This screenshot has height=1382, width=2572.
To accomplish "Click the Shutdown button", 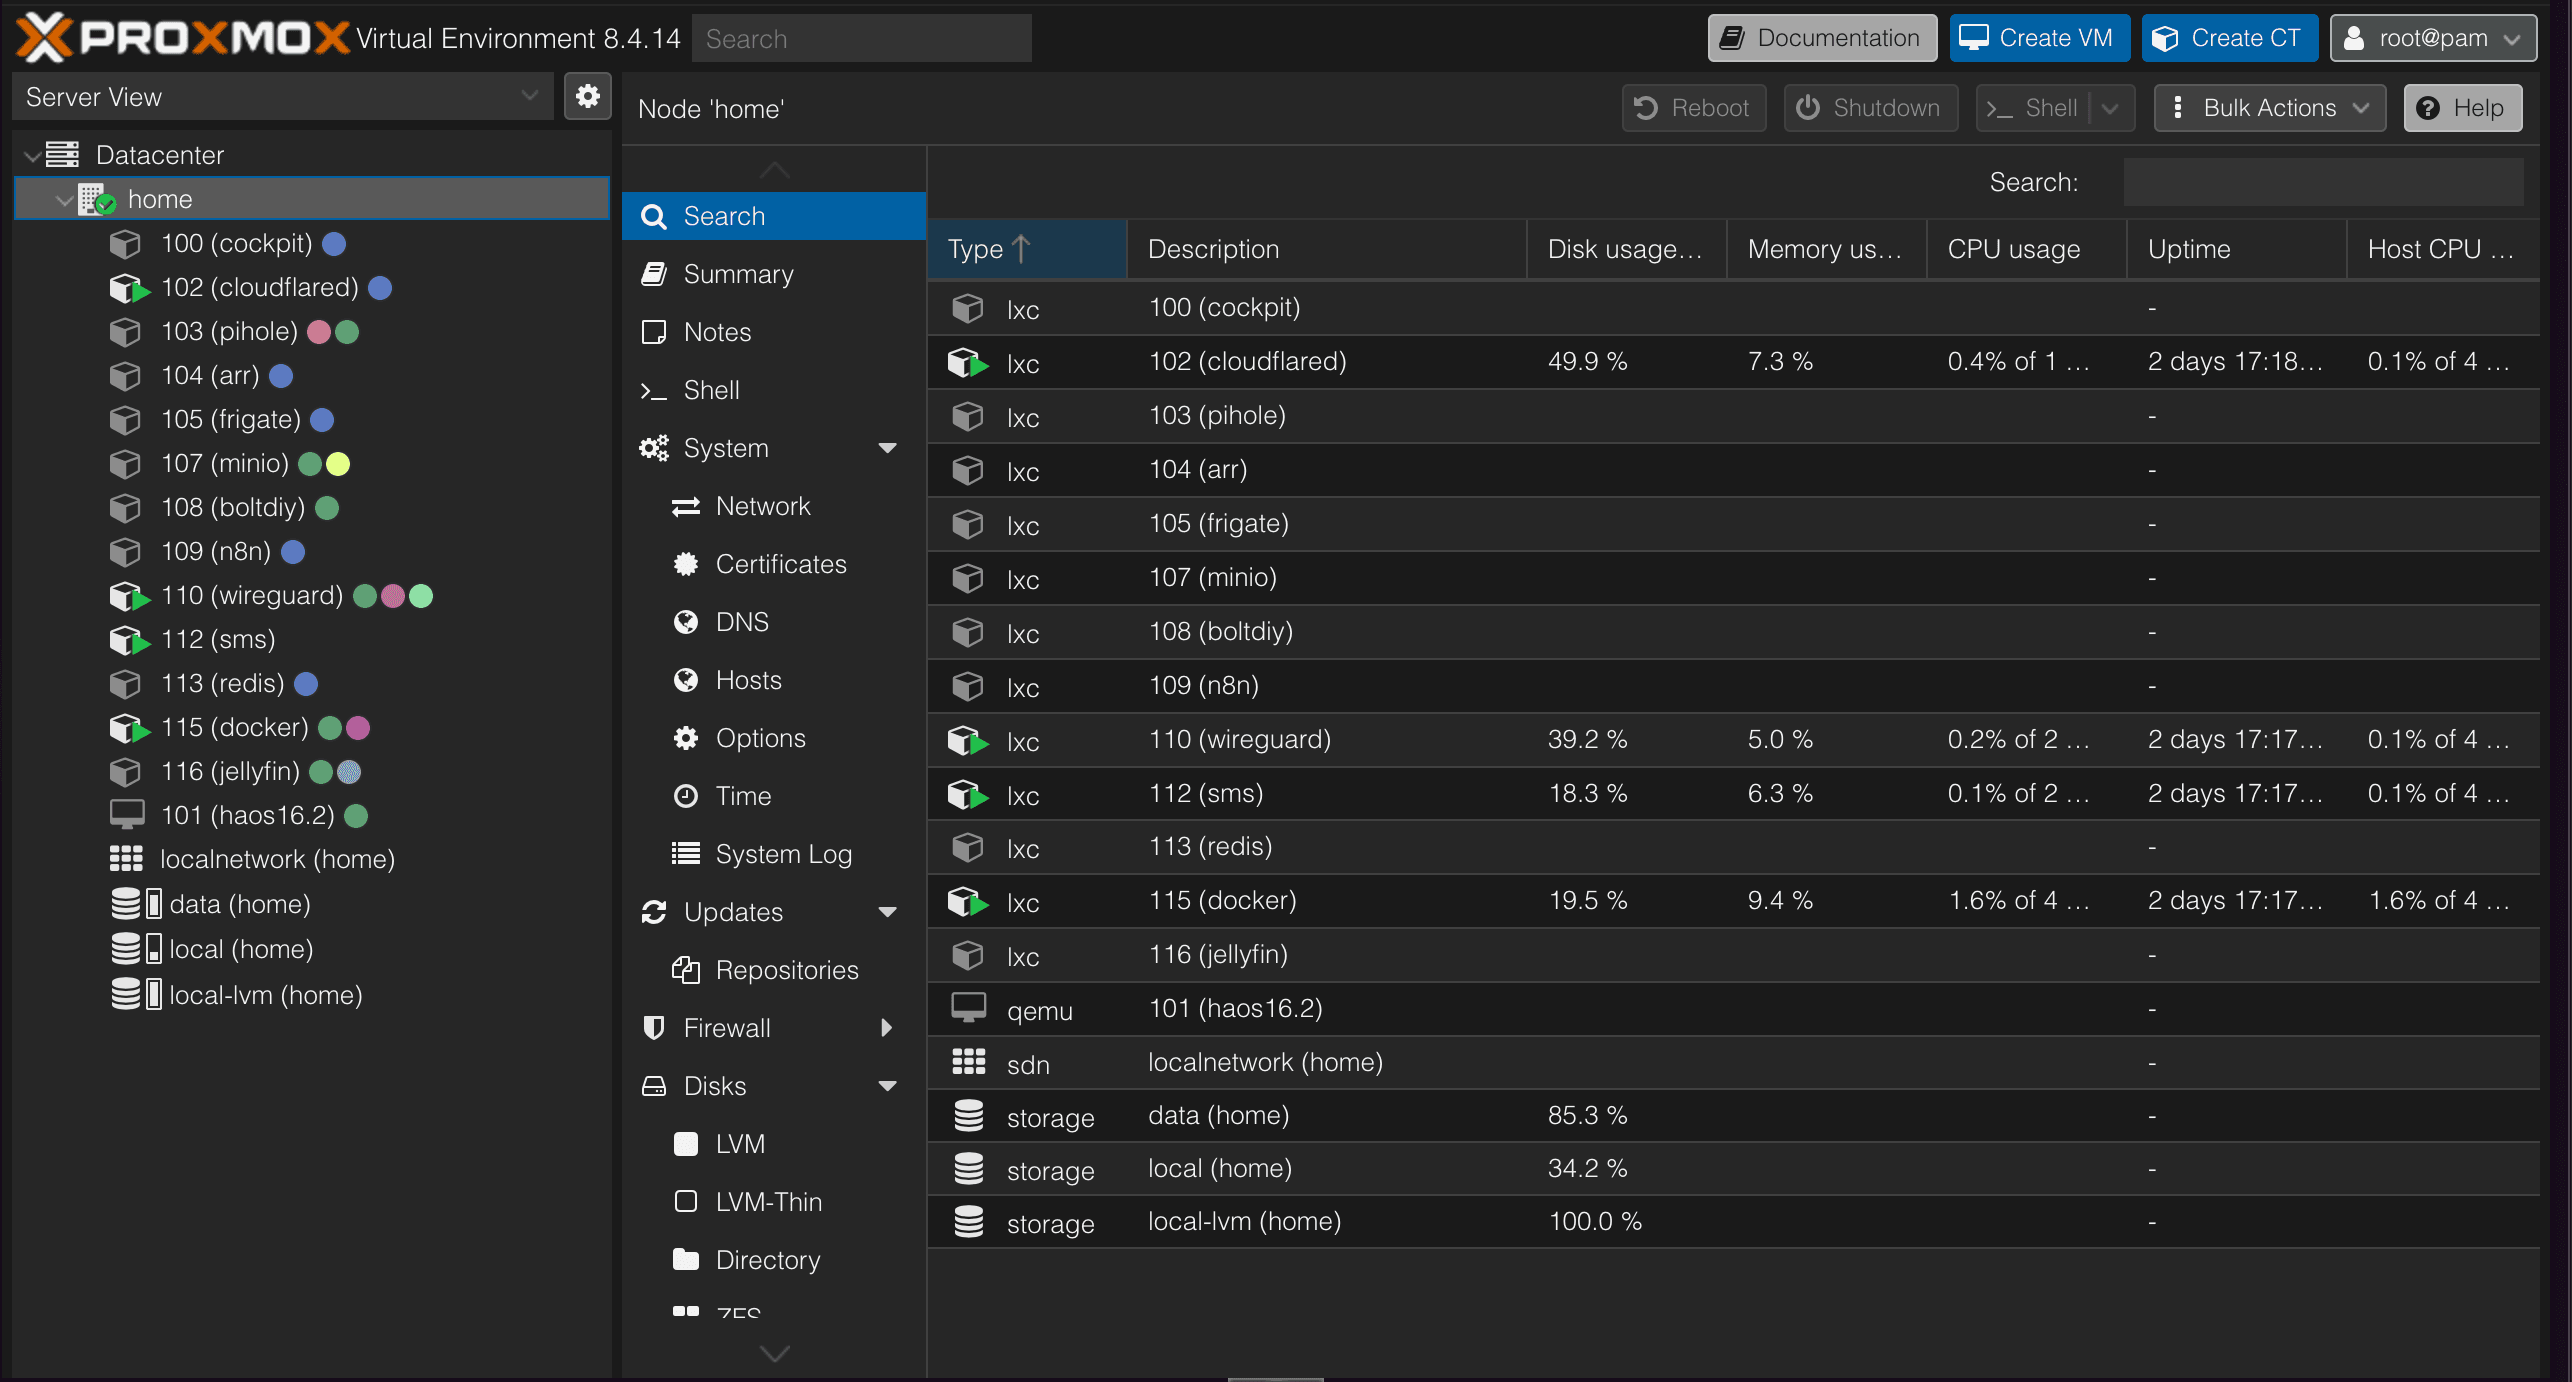I will [1870, 108].
